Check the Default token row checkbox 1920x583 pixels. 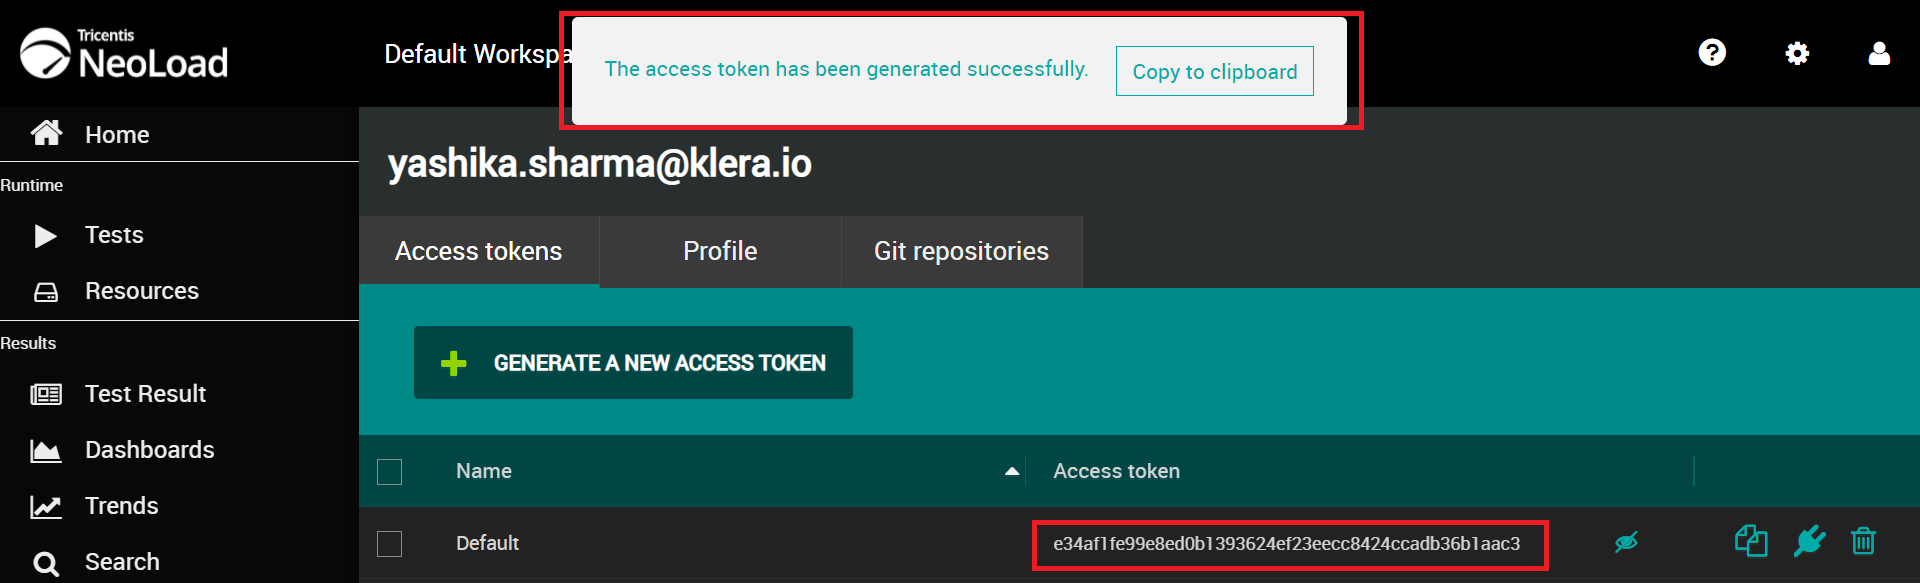pyautogui.click(x=389, y=543)
